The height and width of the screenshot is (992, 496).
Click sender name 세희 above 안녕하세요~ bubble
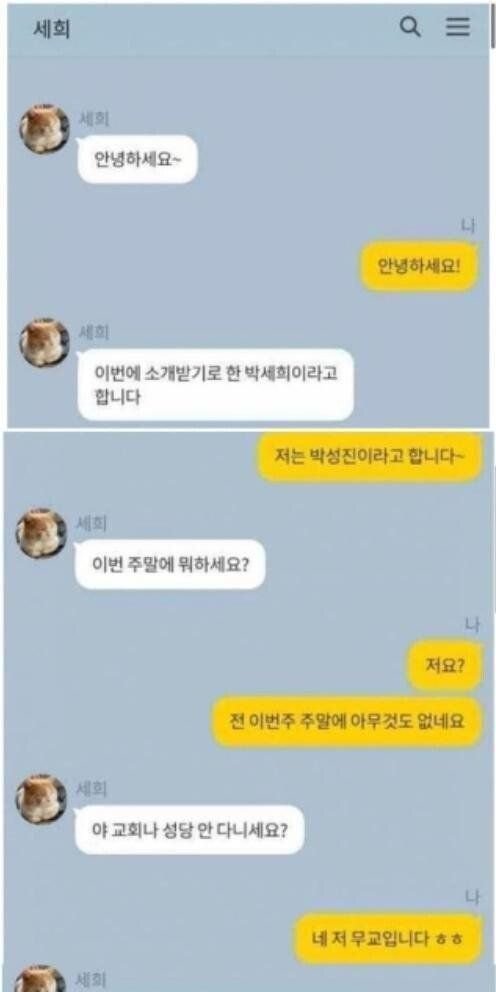(93, 119)
